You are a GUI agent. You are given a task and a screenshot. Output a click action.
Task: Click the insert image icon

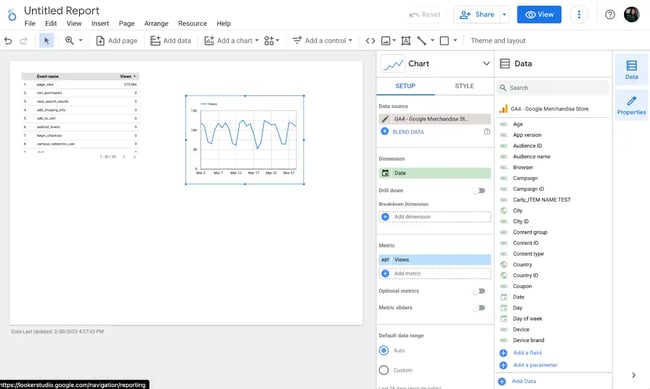(386, 41)
